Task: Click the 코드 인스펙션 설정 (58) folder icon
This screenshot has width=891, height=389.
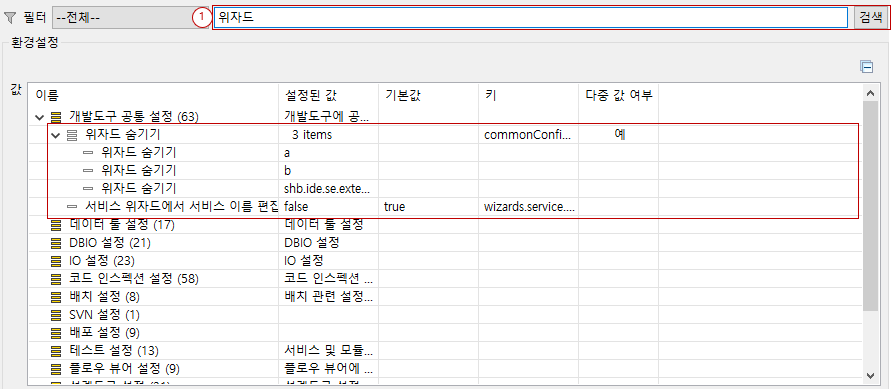Action: click(56, 279)
